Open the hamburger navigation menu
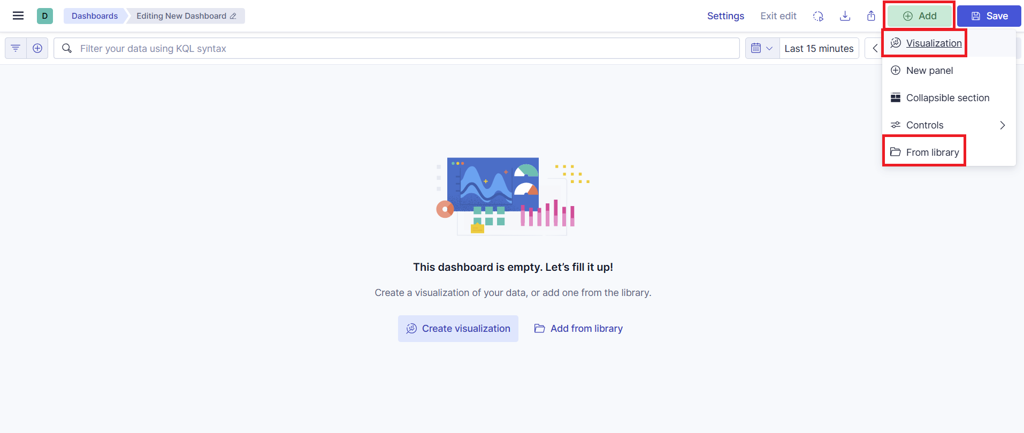 [x=18, y=16]
